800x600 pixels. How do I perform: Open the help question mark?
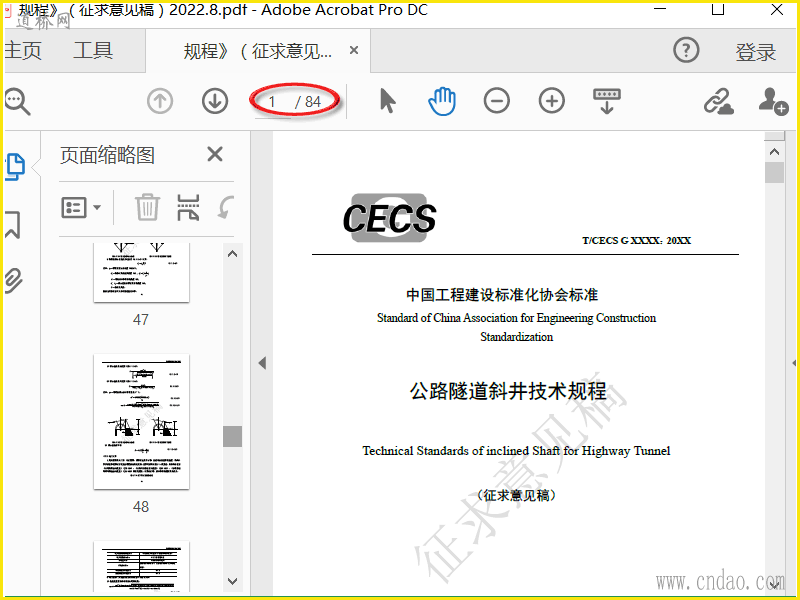[x=686, y=50]
